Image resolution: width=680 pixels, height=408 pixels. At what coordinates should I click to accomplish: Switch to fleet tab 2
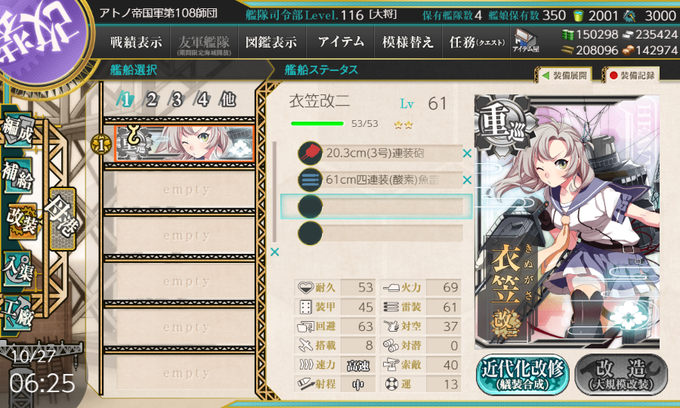(151, 100)
